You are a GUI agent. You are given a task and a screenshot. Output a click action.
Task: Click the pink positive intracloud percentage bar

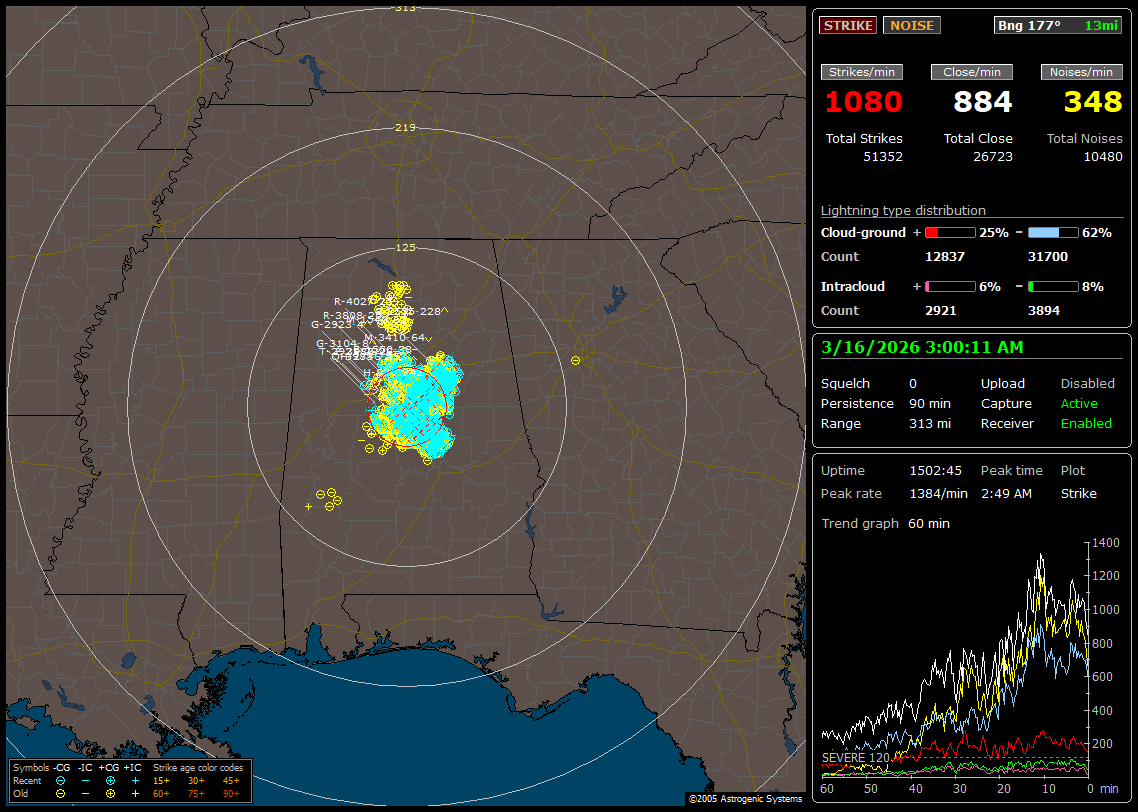click(949, 287)
